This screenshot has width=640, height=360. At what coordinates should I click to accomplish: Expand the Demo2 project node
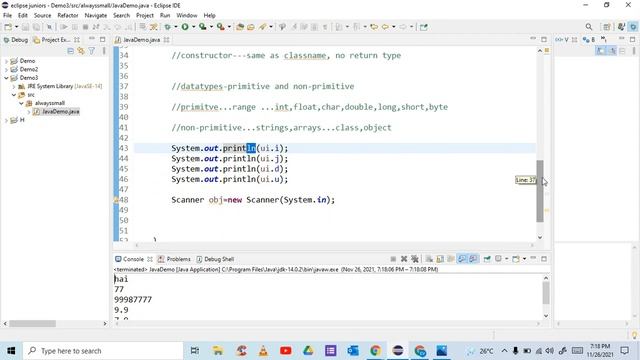coord(6,69)
